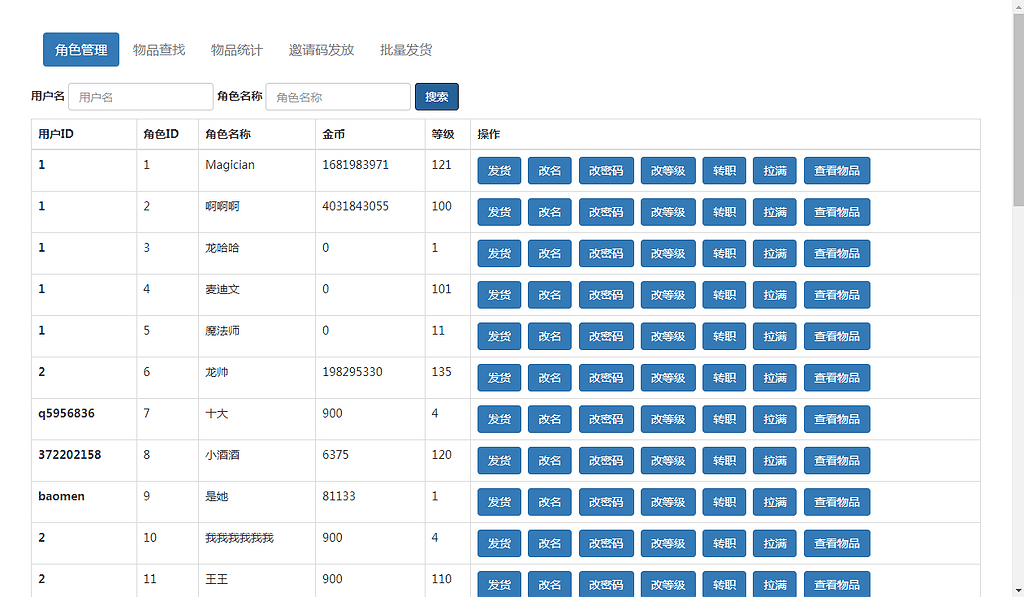
Task: Click 改等级 for character 麦迪文
Action: coord(668,295)
